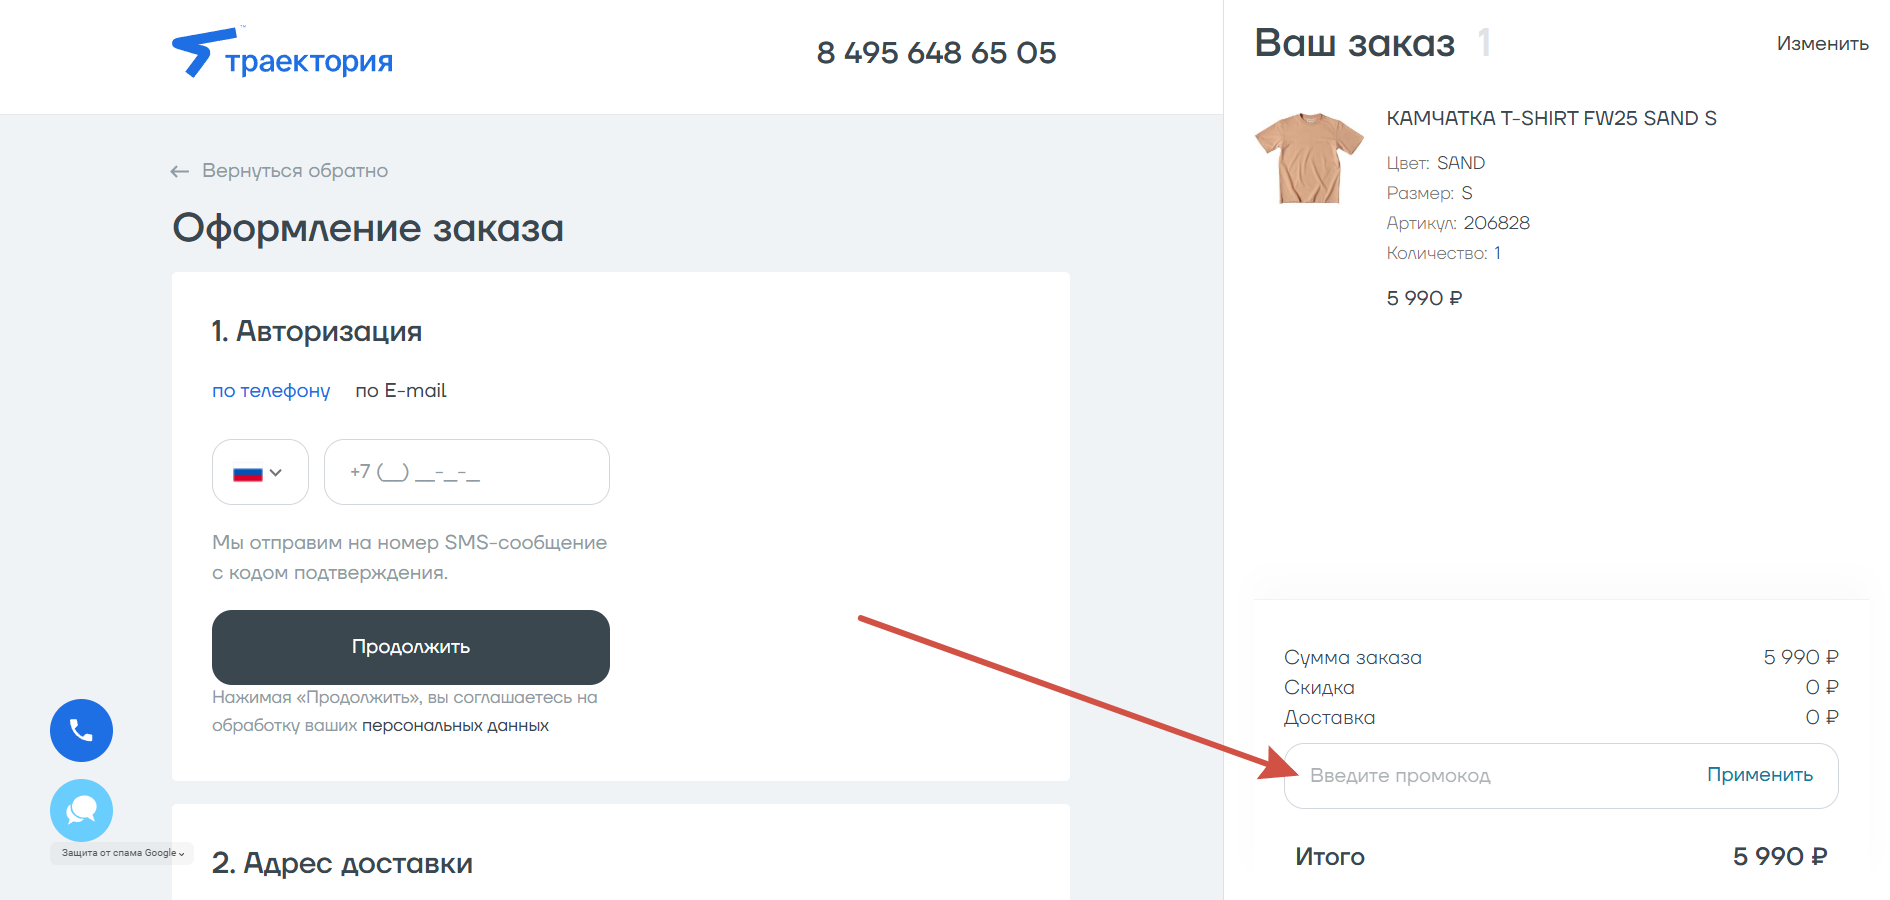Open персональных данных link
Image resolution: width=1890 pixels, height=900 pixels.
[x=455, y=726]
